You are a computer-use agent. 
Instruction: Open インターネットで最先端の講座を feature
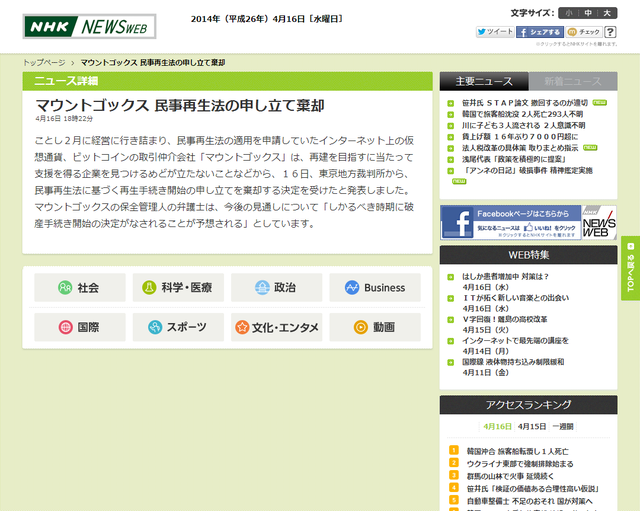[515, 340]
